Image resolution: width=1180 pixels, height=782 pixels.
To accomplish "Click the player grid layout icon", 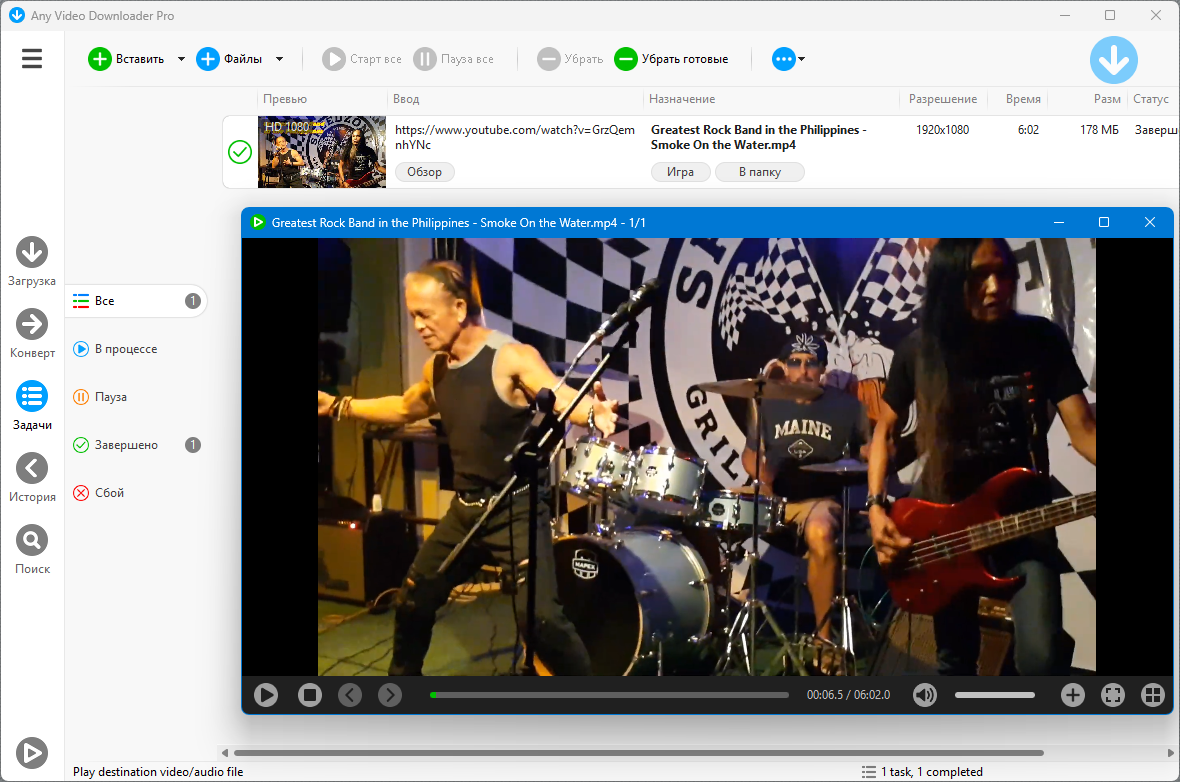I will click(1152, 695).
